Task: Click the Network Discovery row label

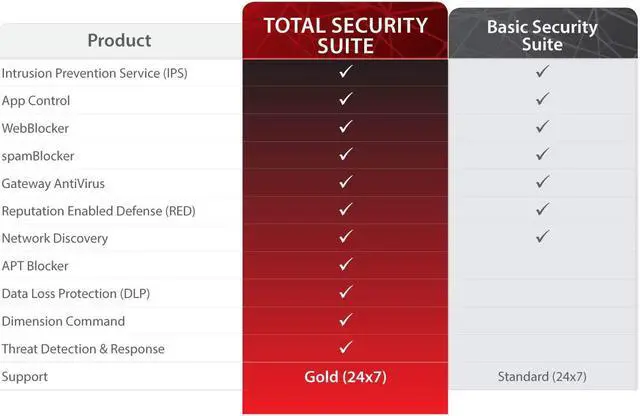Action: (55, 239)
